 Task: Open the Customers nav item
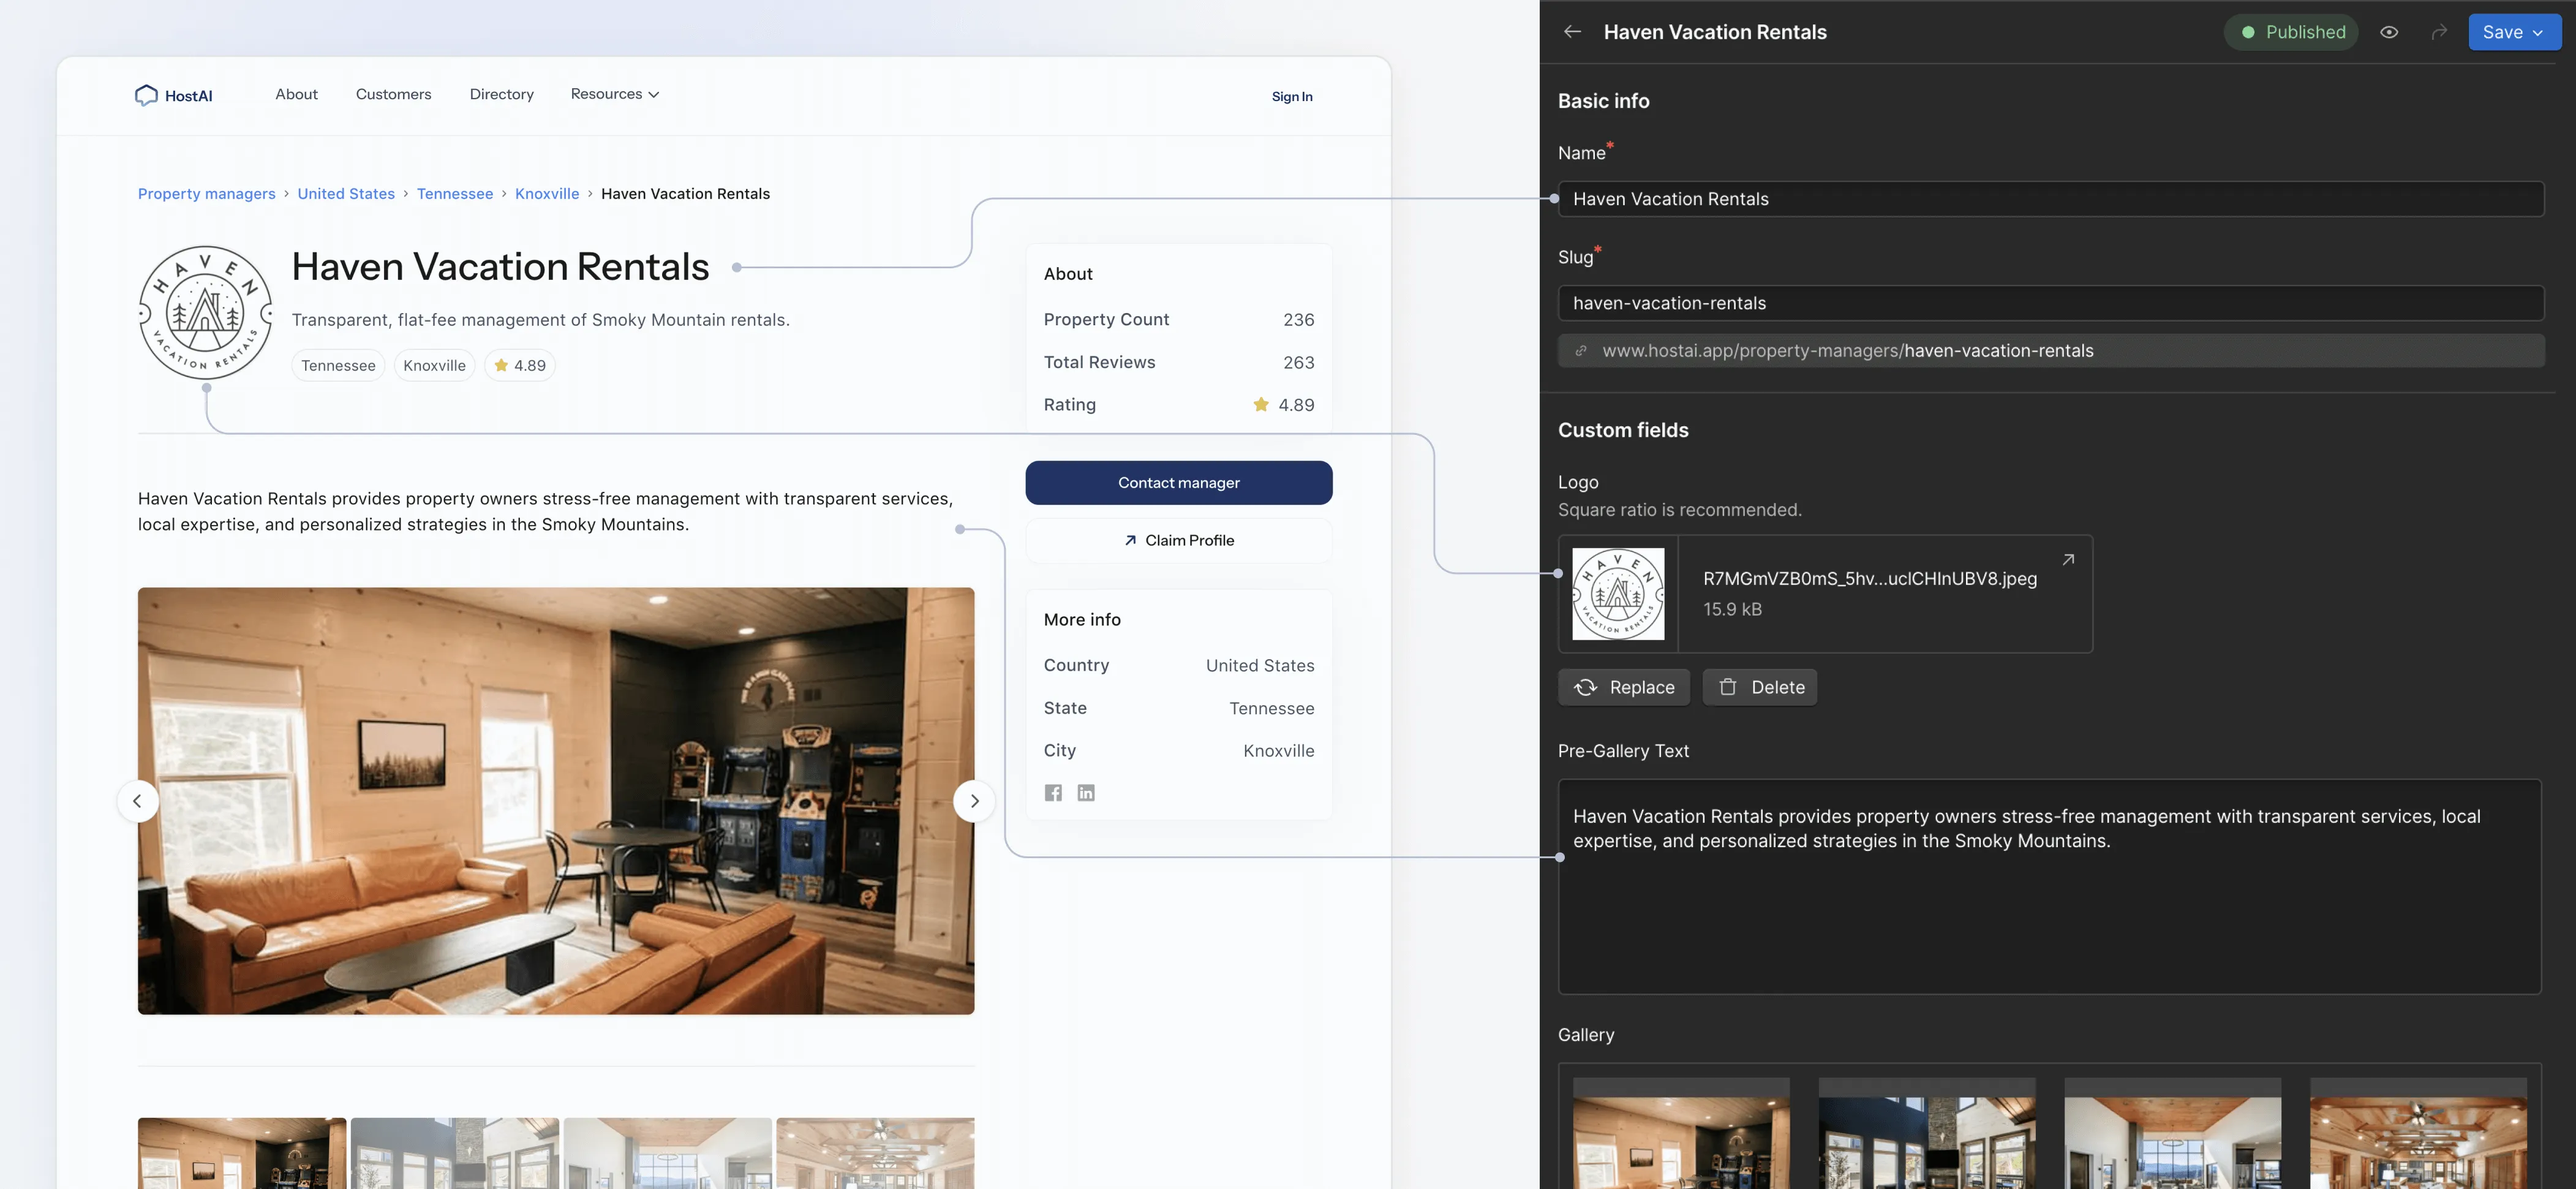[393, 94]
